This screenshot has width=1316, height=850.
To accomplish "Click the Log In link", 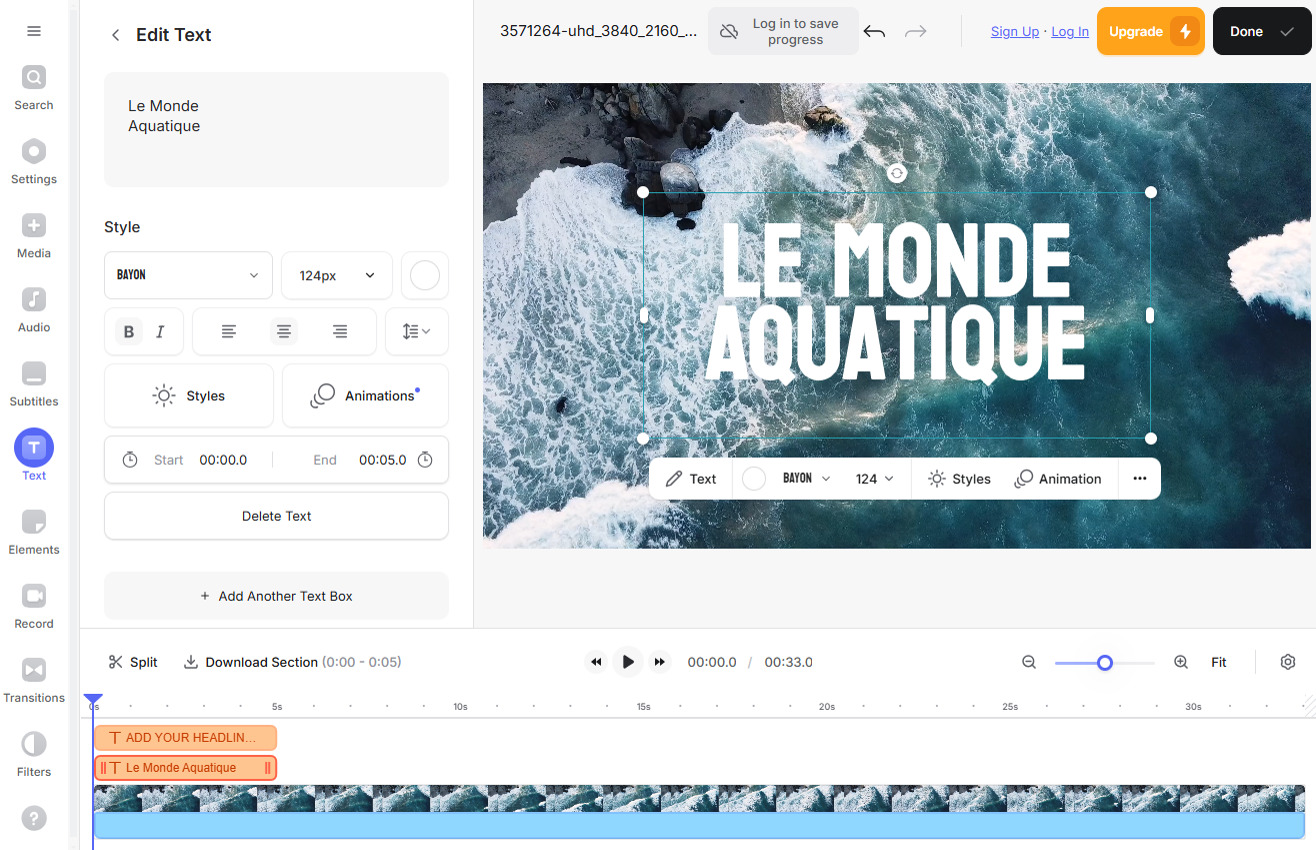I will point(1069,31).
